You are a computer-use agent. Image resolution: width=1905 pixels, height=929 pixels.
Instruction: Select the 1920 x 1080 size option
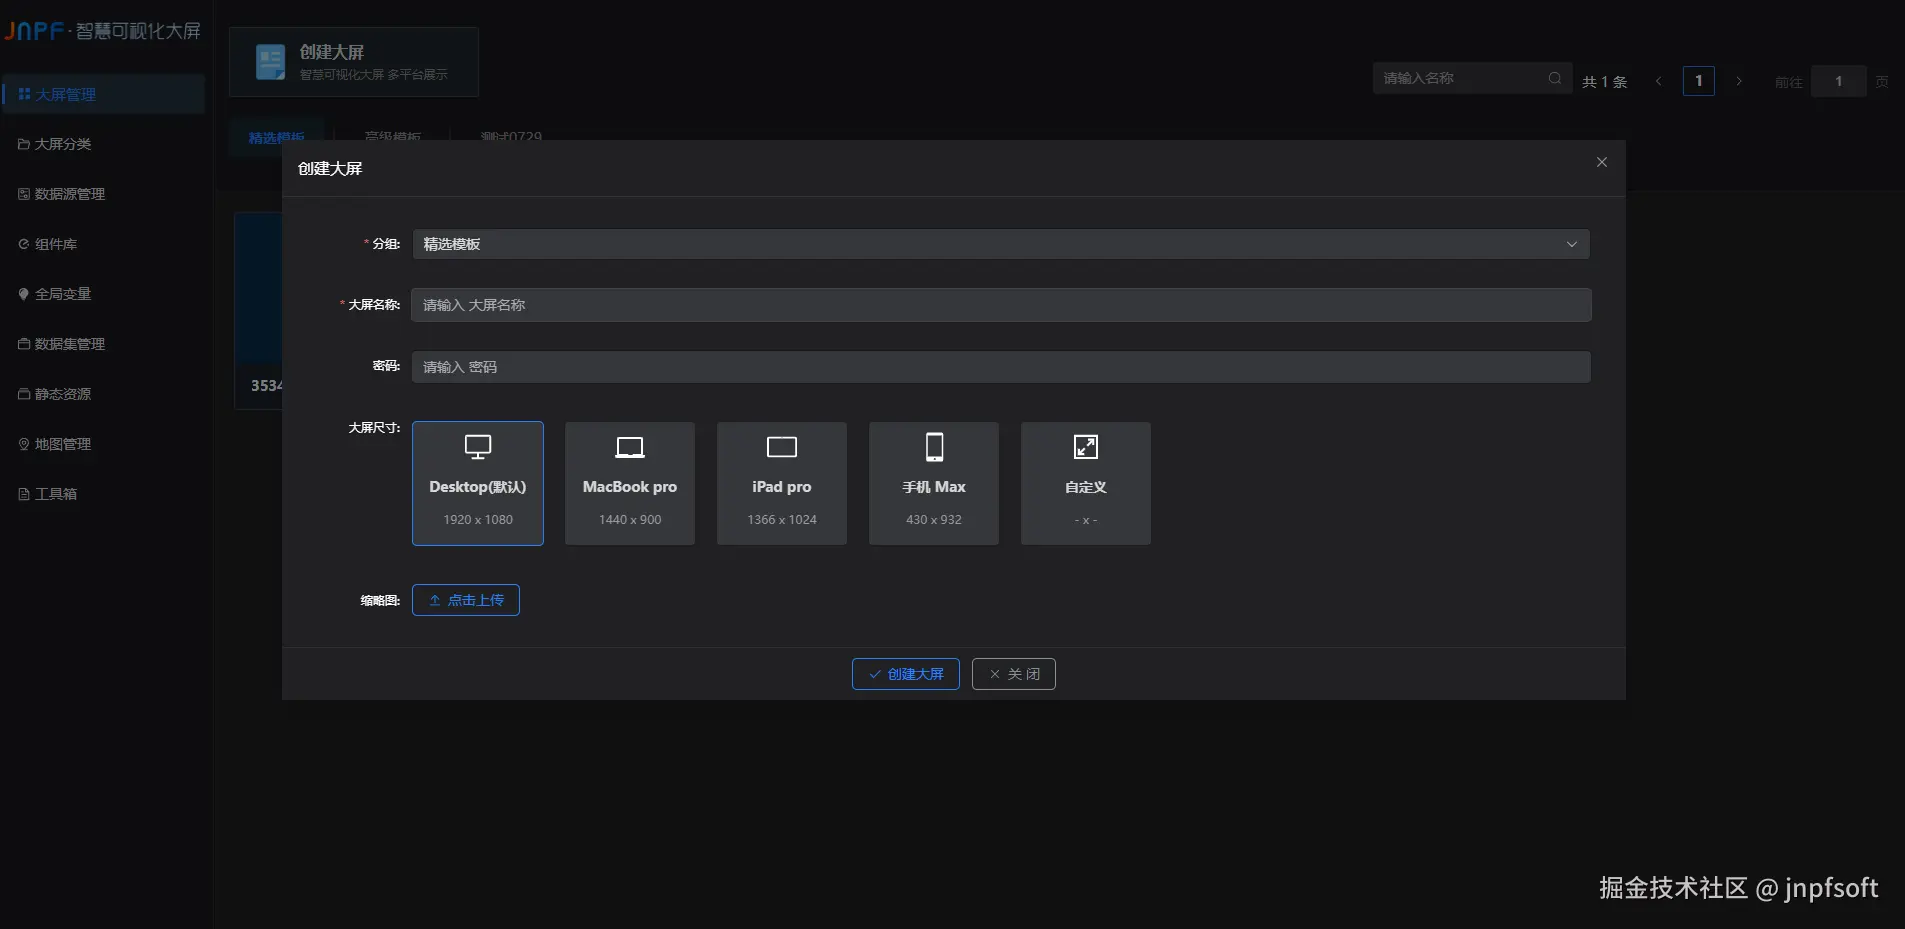[x=478, y=483]
